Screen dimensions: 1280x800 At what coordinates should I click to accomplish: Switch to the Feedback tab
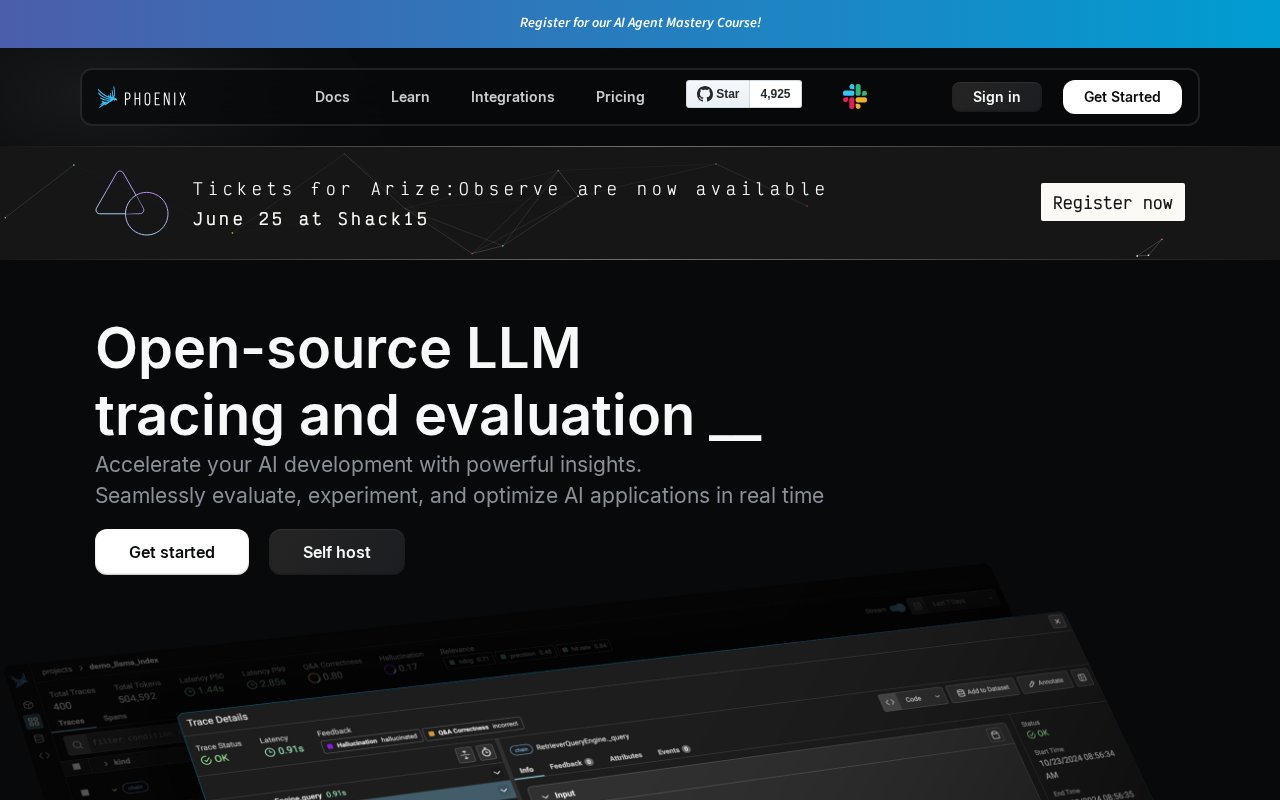571,764
